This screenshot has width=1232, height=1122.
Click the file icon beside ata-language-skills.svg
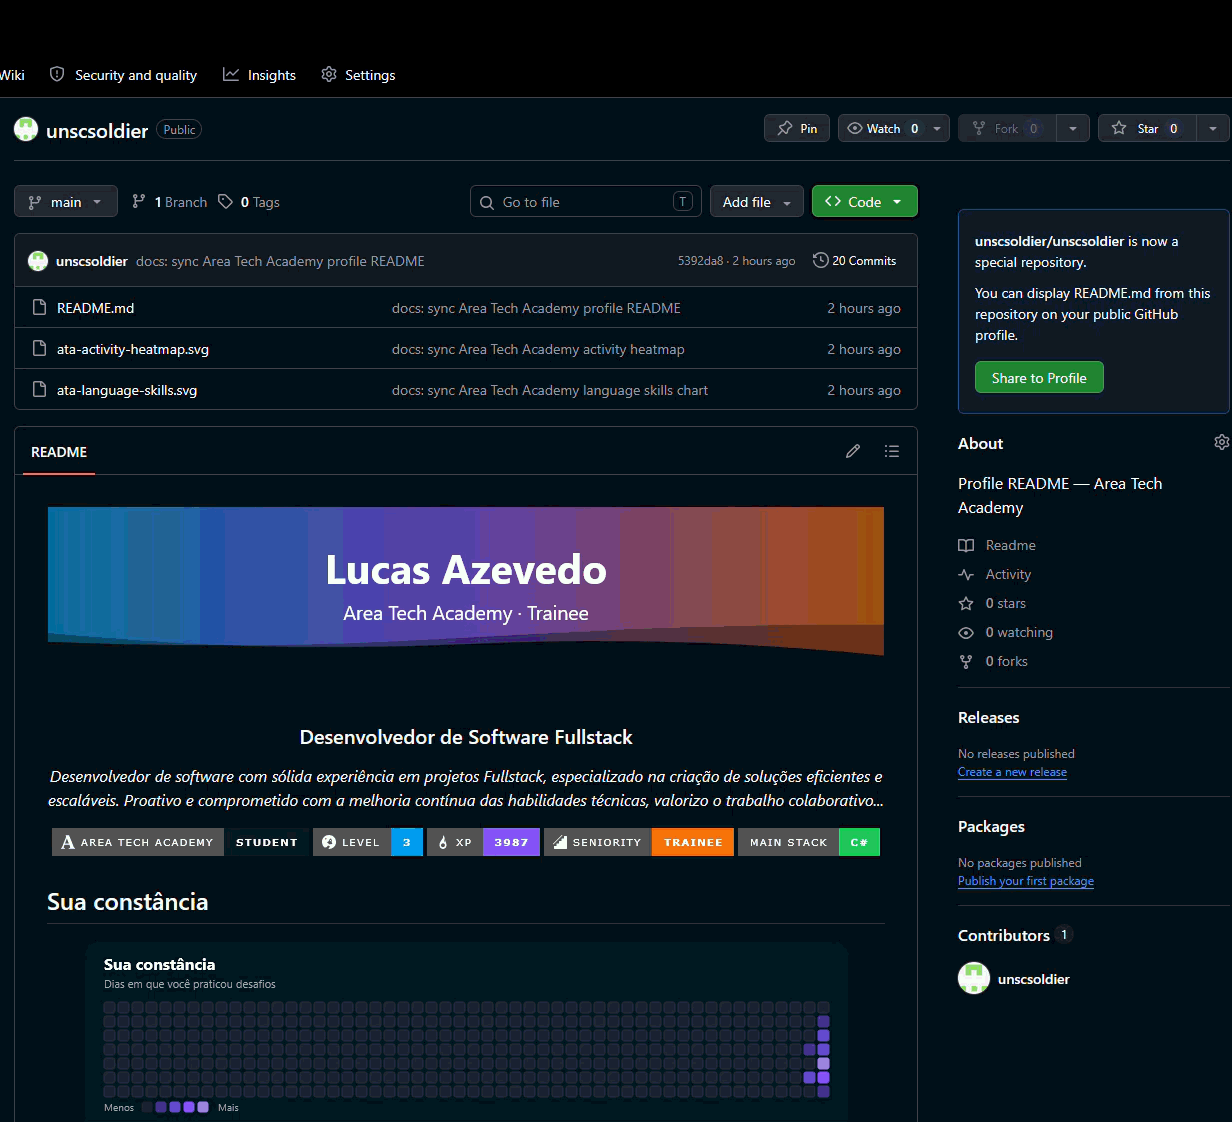[x=39, y=390]
